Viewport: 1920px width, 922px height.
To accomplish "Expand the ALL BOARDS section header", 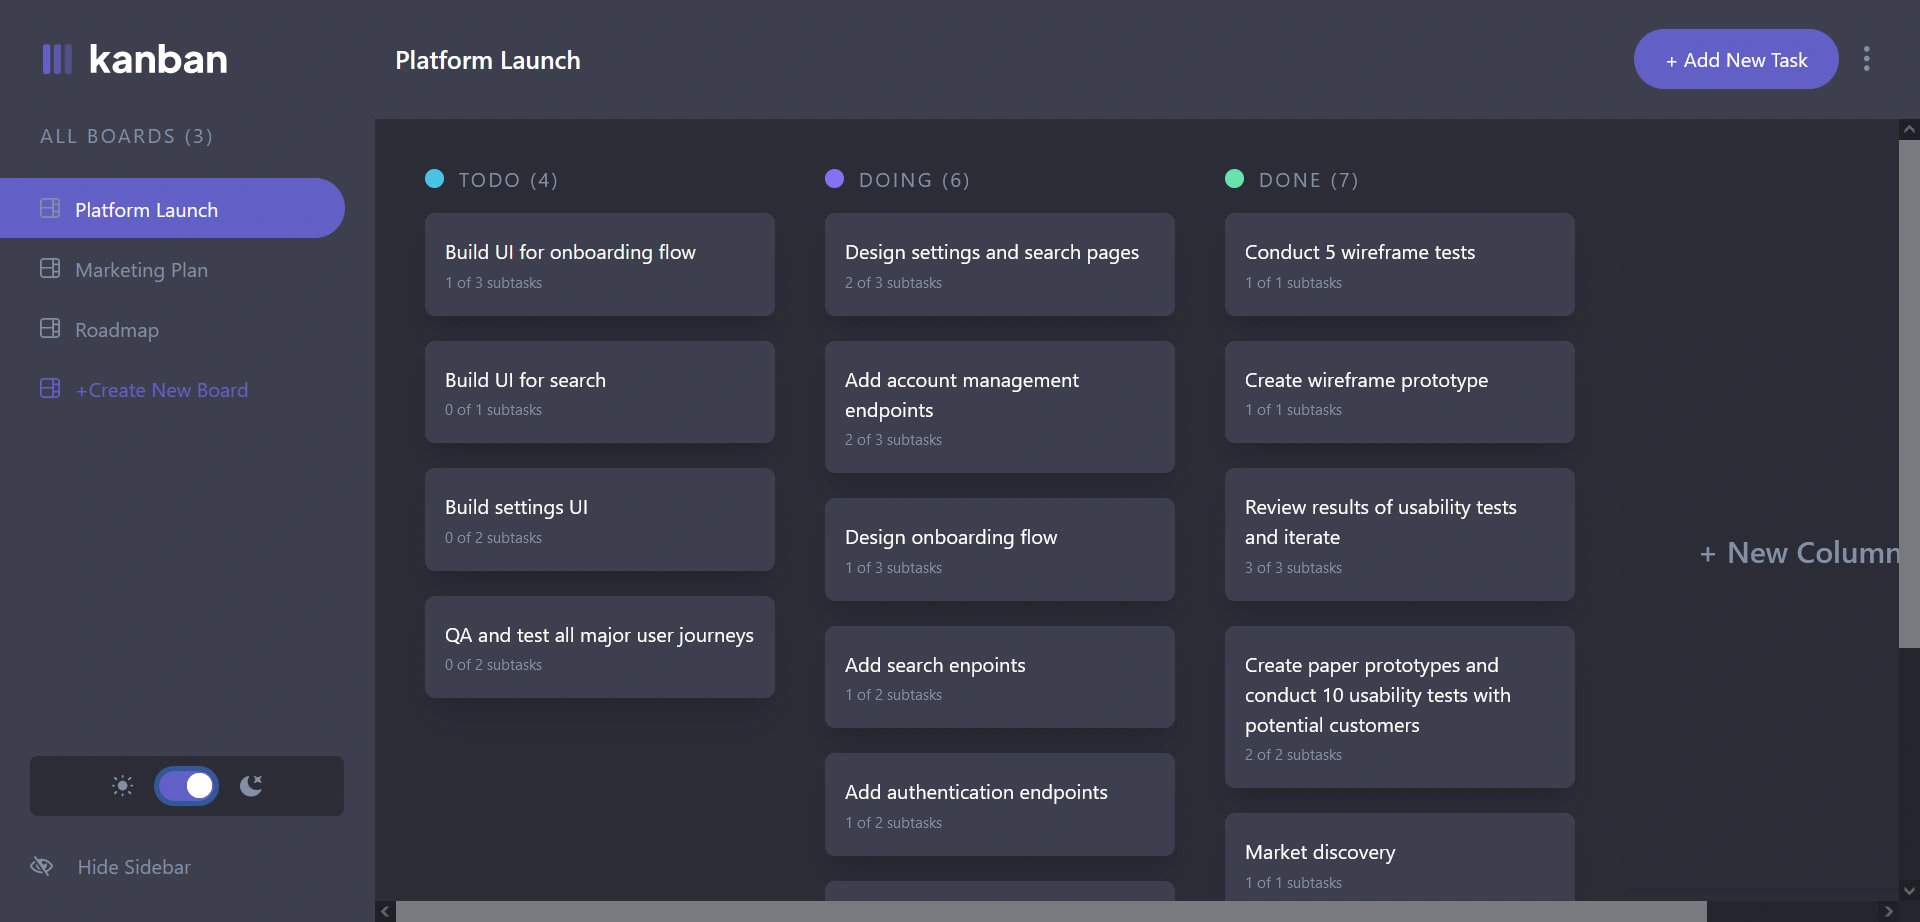I will (126, 136).
